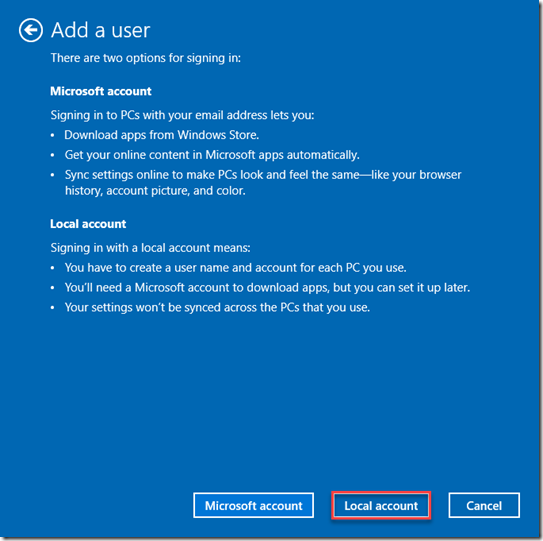Select the bold 'Microsoft account' heading

101,91
